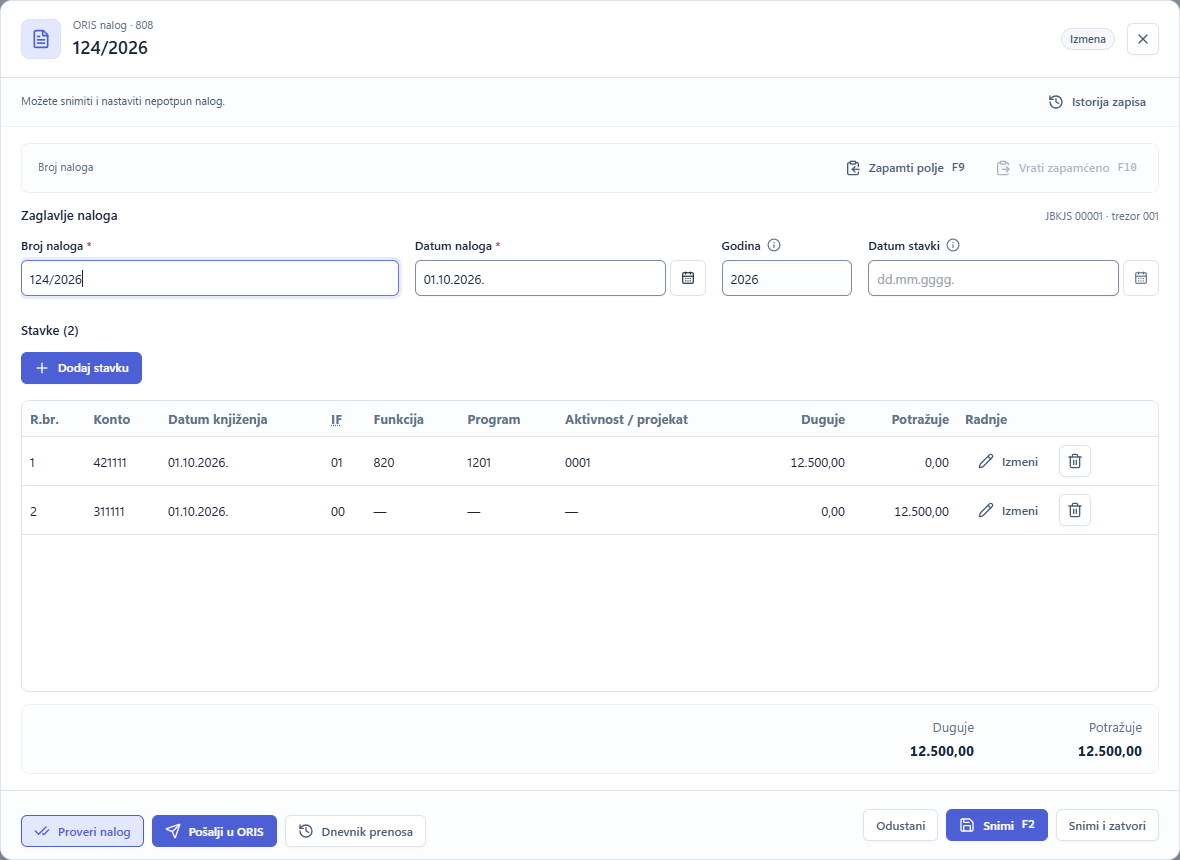Screen dimensions: 1180x860
Task: Click the Datum naloga date field
Action: click(x=540, y=278)
